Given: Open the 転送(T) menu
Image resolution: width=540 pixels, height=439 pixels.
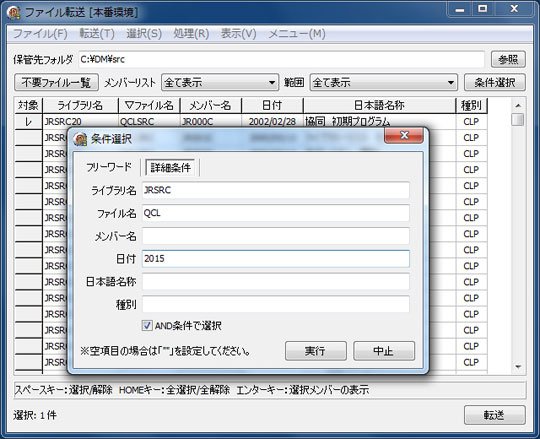Looking at the screenshot, I should pos(97,34).
